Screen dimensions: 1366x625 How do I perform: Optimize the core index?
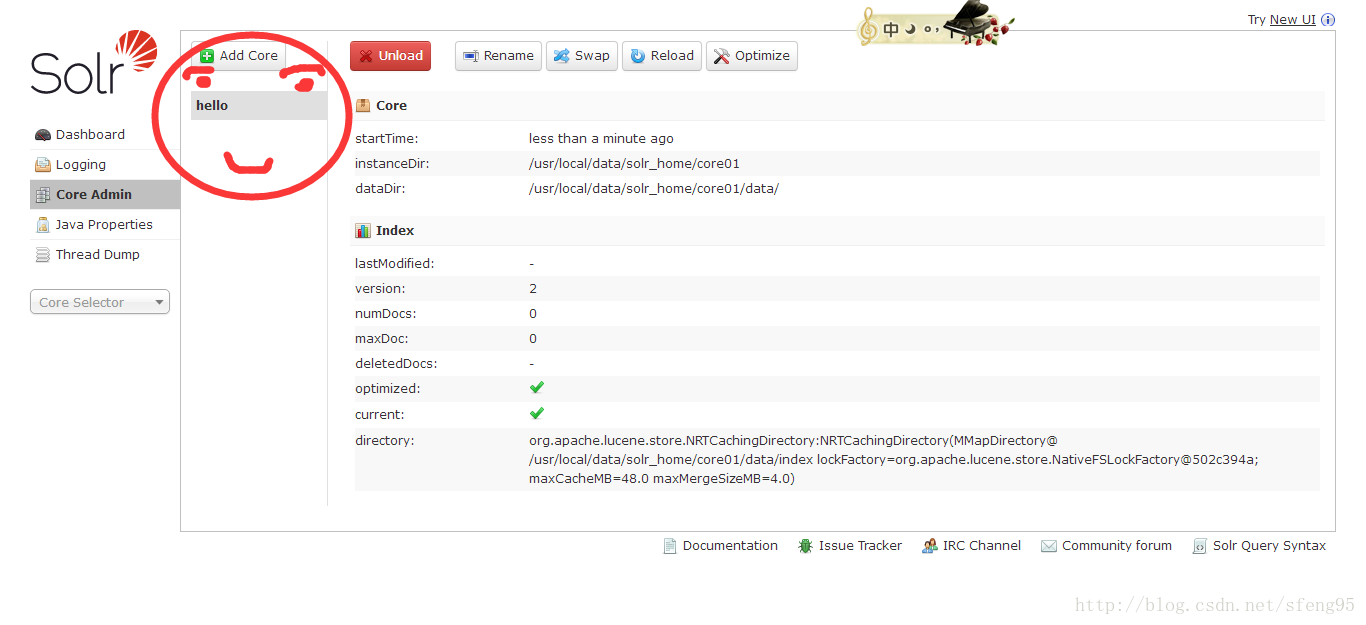coord(752,56)
